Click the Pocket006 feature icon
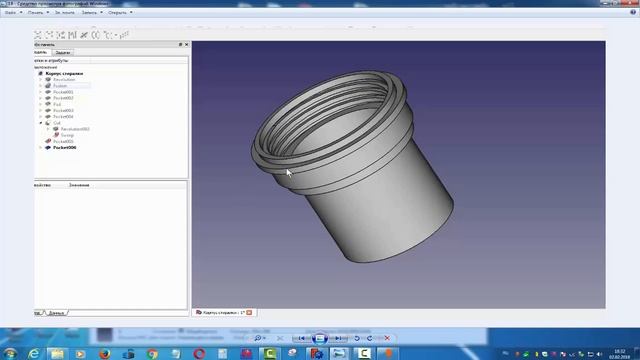 point(48,147)
